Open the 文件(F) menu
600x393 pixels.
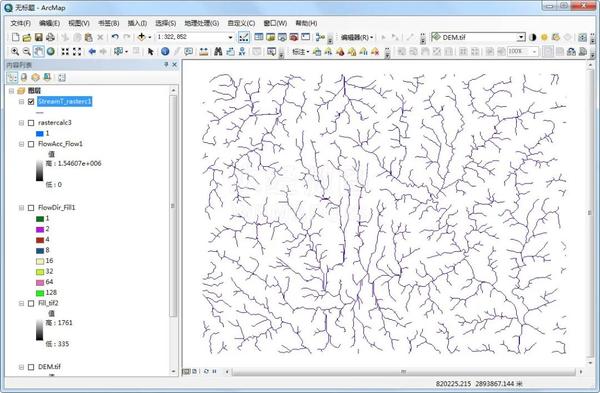(21, 23)
